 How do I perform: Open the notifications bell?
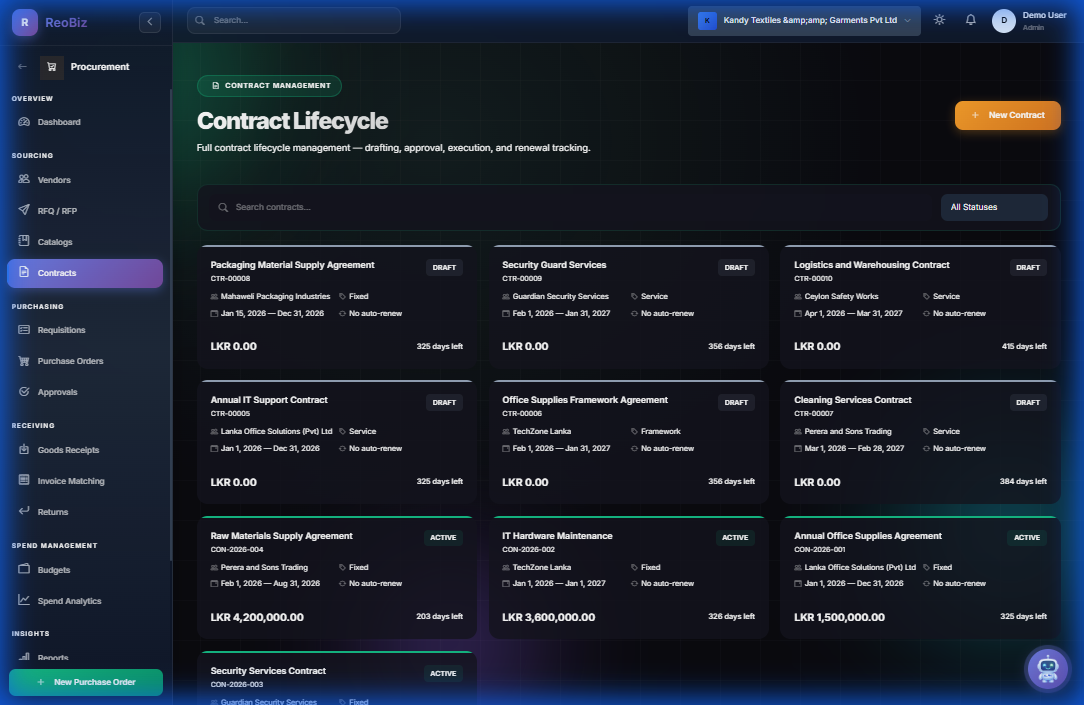970,19
